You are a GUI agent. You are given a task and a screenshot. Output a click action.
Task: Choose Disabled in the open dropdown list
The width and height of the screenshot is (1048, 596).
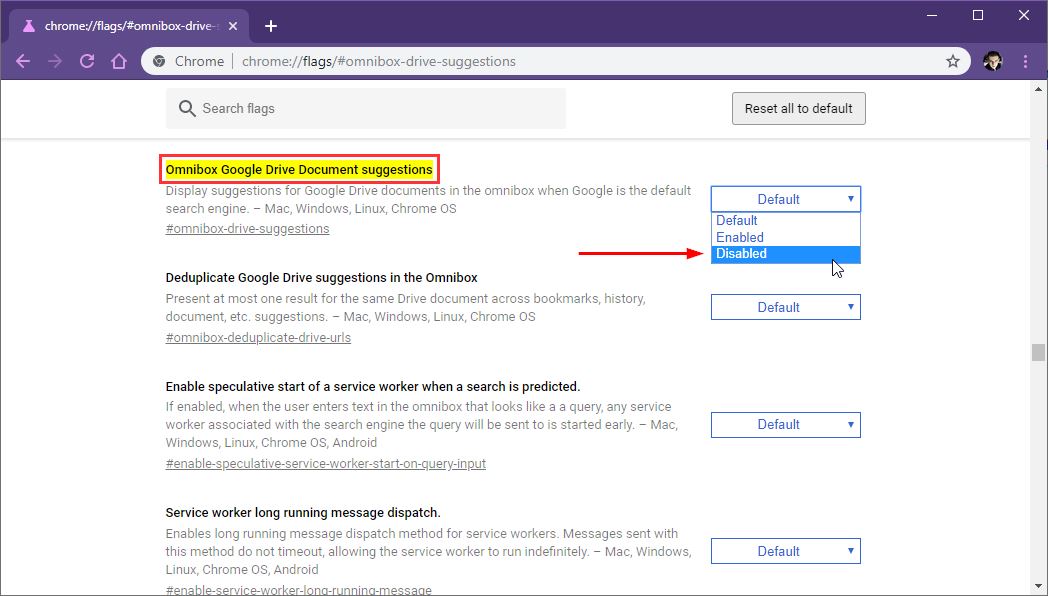(x=786, y=254)
